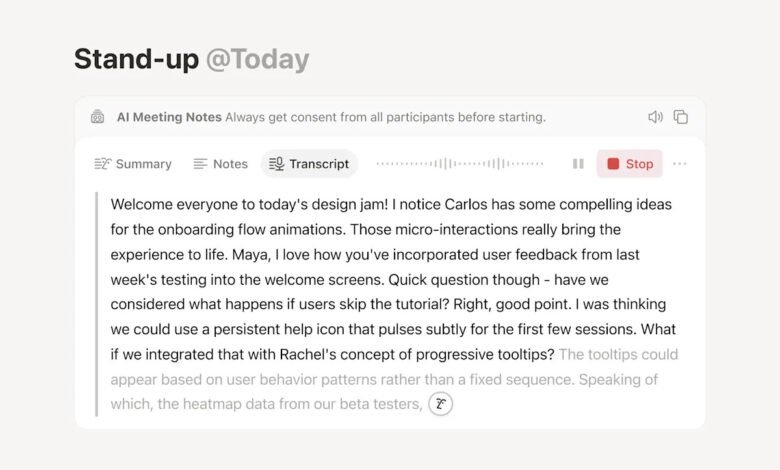Click the "AI Meeting Notes" bold label

coord(169,117)
